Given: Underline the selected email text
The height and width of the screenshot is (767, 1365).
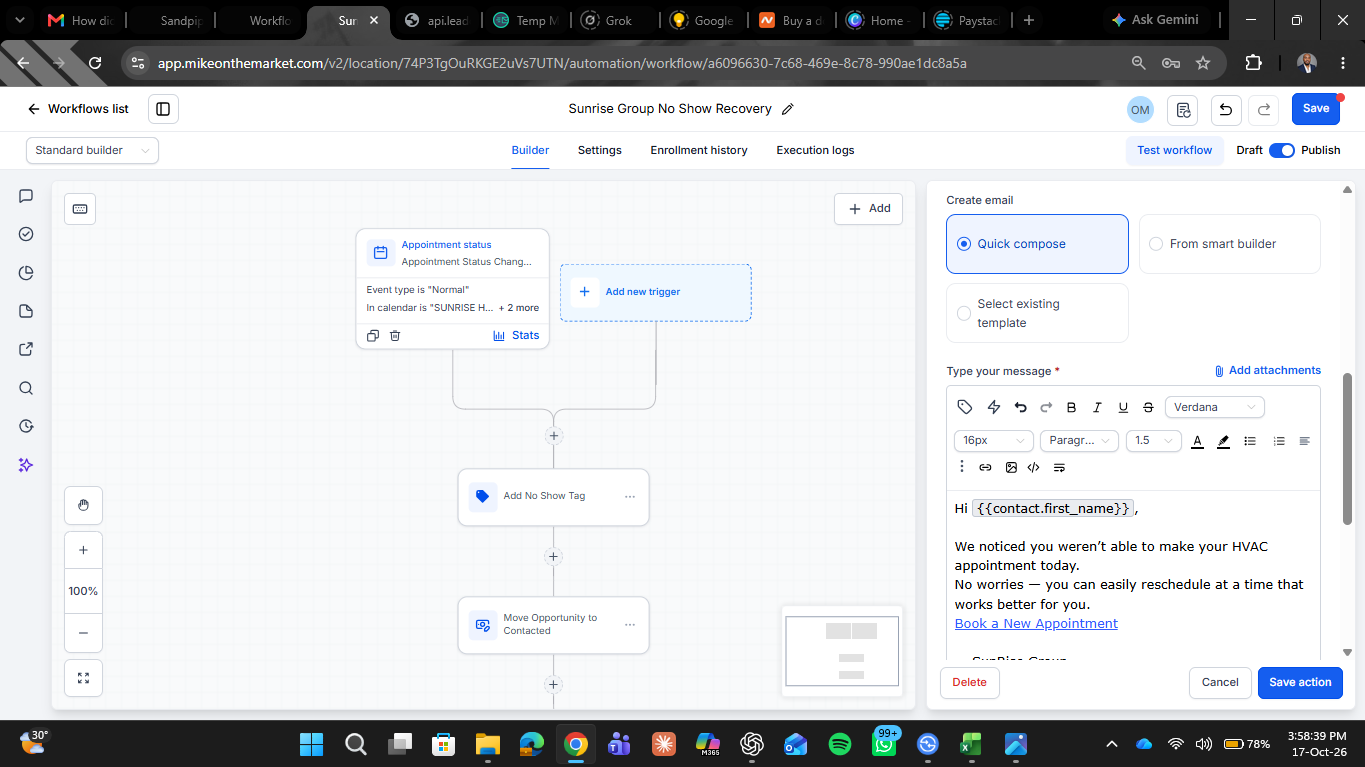Looking at the screenshot, I should (x=1123, y=407).
